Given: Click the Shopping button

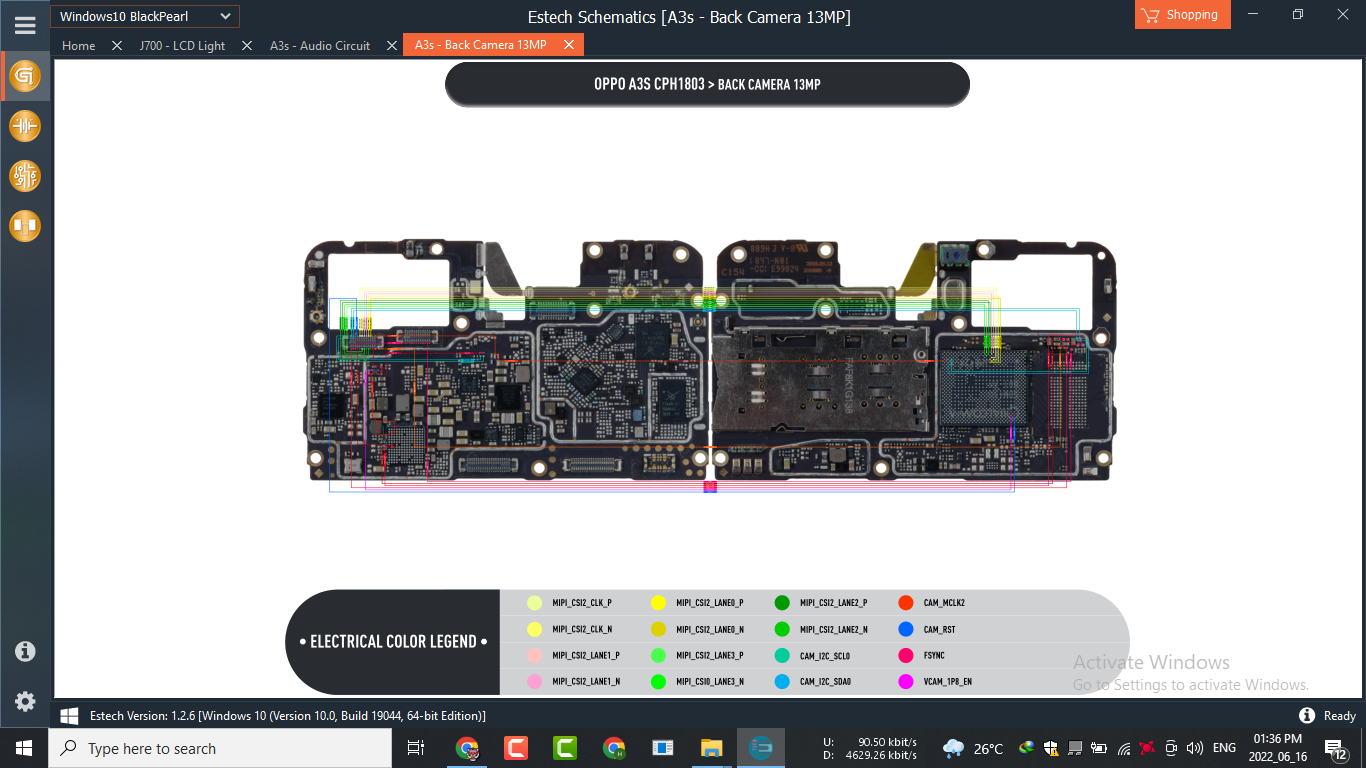Looking at the screenshot, I should (1183, 15).
